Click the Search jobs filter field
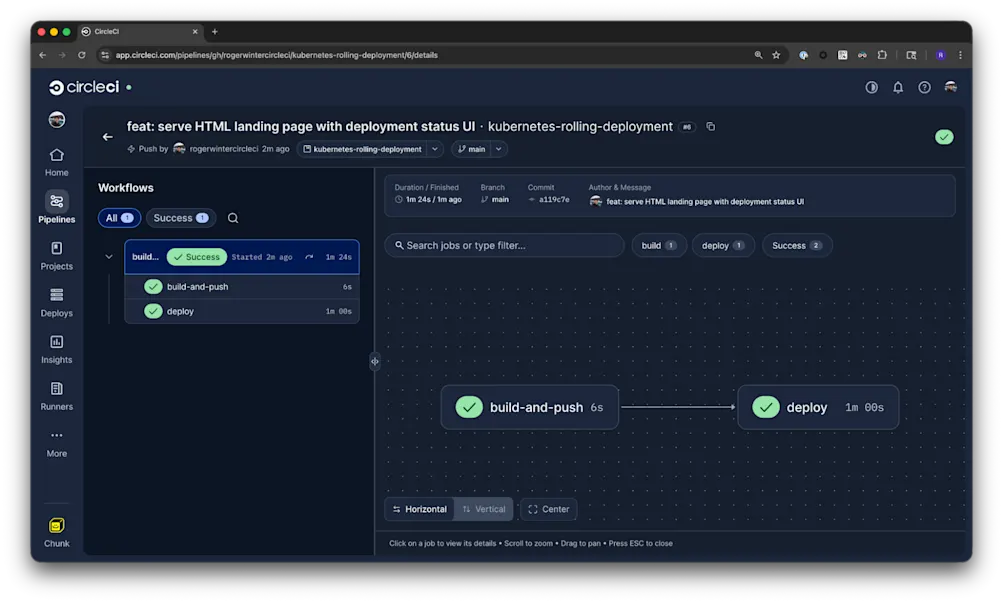Viewport: 1003px width, 603px height. coord(504,246)
